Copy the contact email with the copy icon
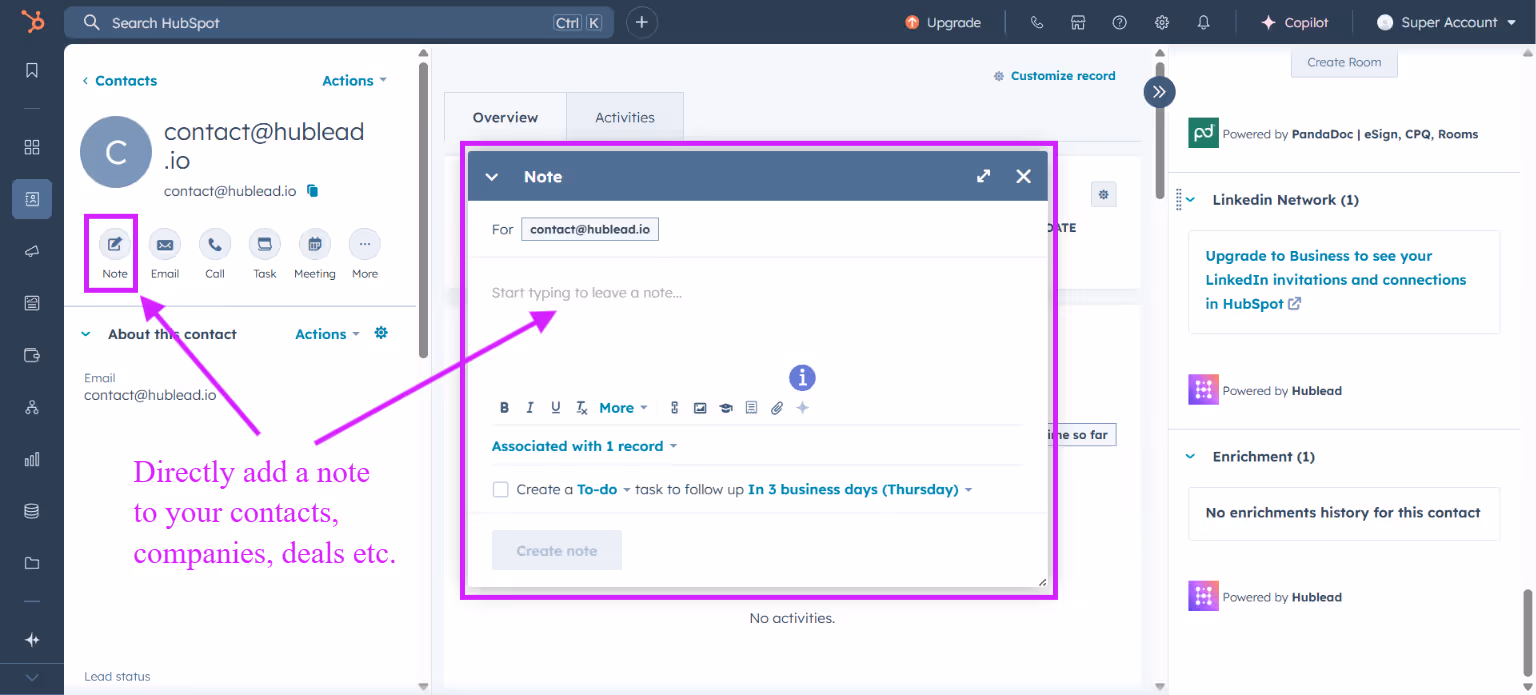The width and height of the screenshot is (1536, 695). click(x=312, y=190)
